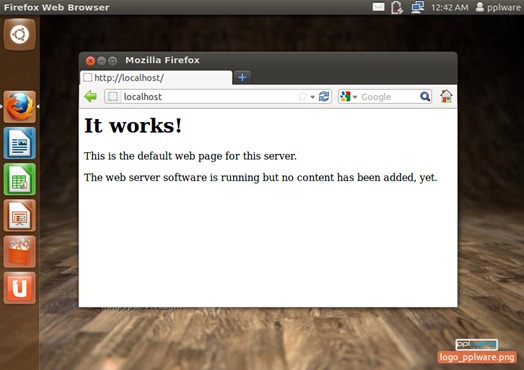Screen dimensions: 524x370
Task: Go back using the green arrow
Action: pyautogui.click(x=91, y=97)
